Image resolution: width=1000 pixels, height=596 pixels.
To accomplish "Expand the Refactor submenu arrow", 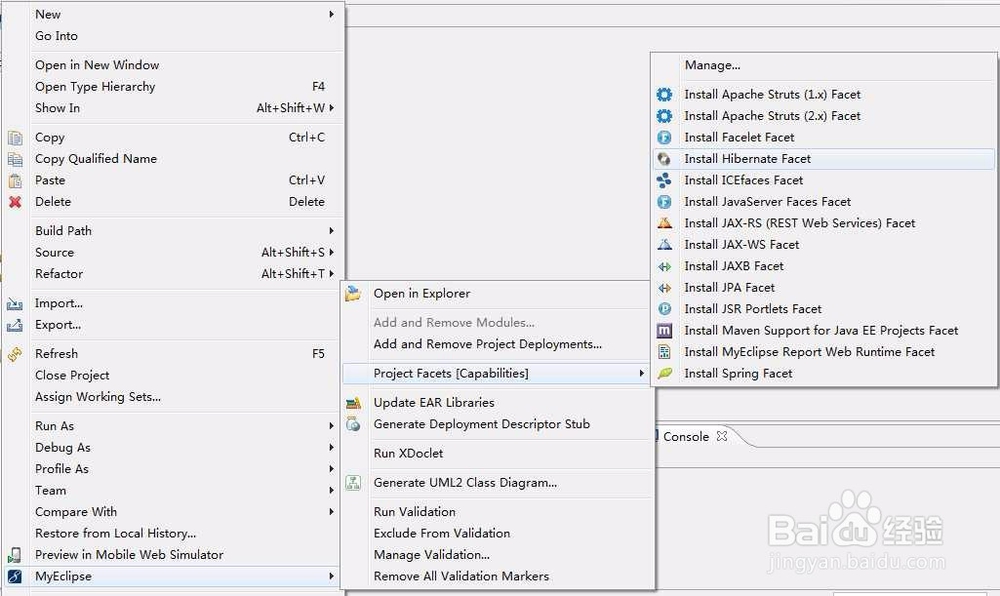I will pyautogui.click(x=332, y=273).
